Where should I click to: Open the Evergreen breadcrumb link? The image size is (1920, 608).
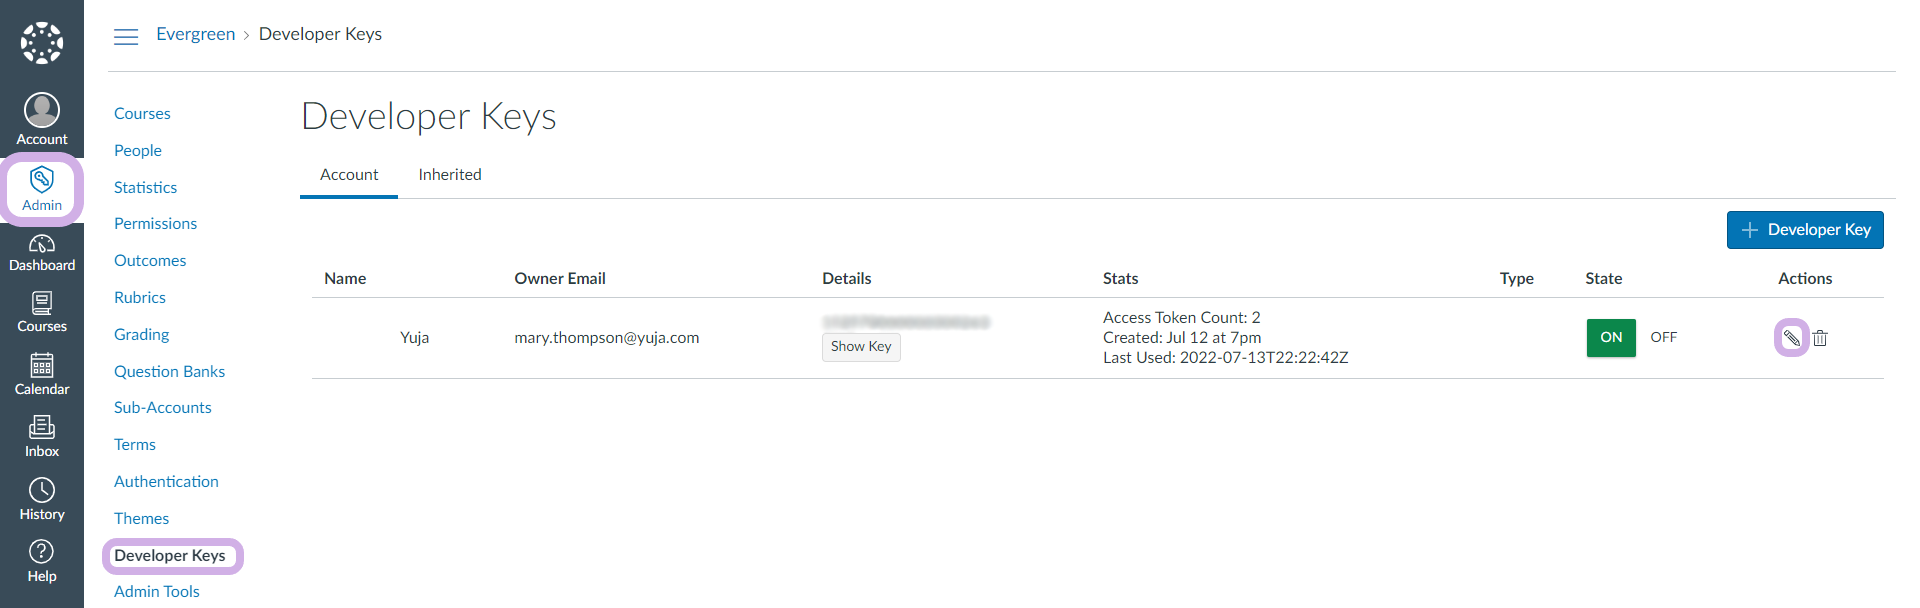coord(196,34)
